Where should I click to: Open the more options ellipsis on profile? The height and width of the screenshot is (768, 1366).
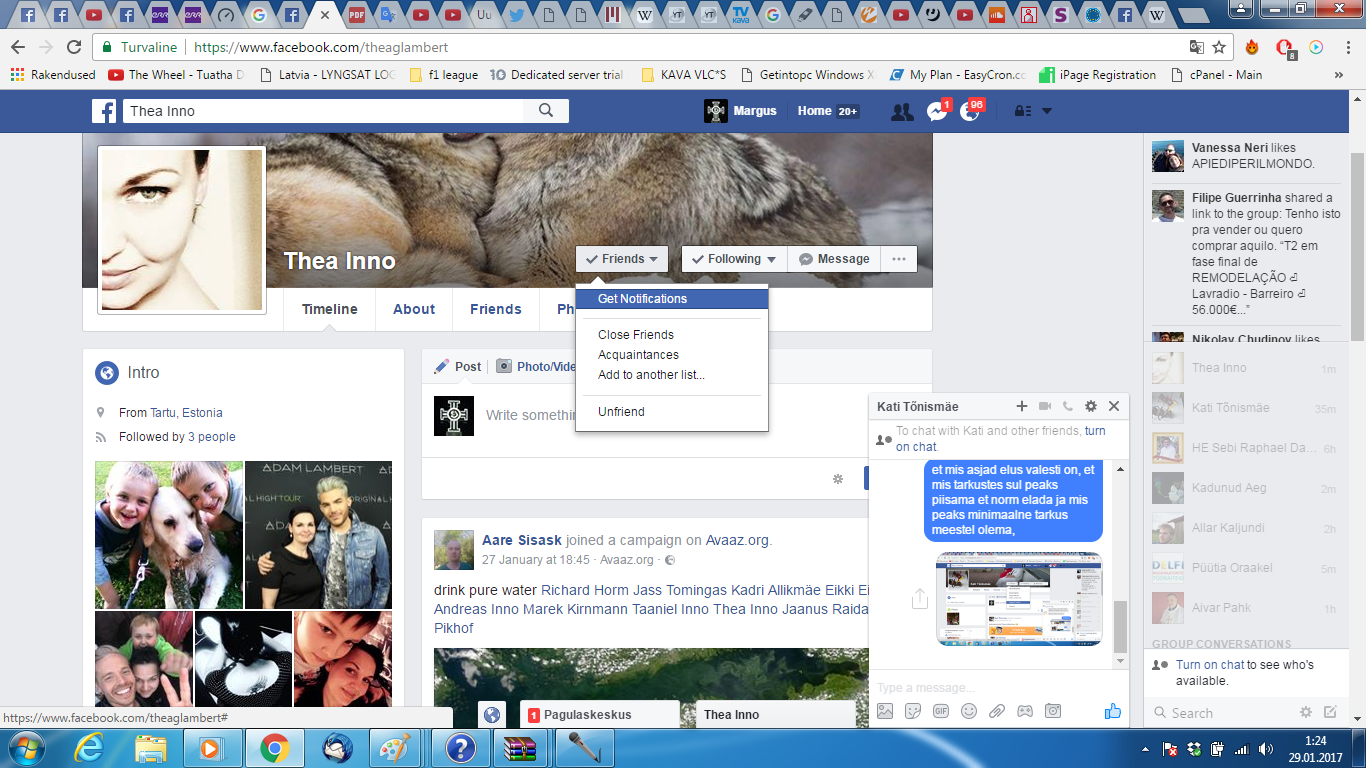point(899,259)
